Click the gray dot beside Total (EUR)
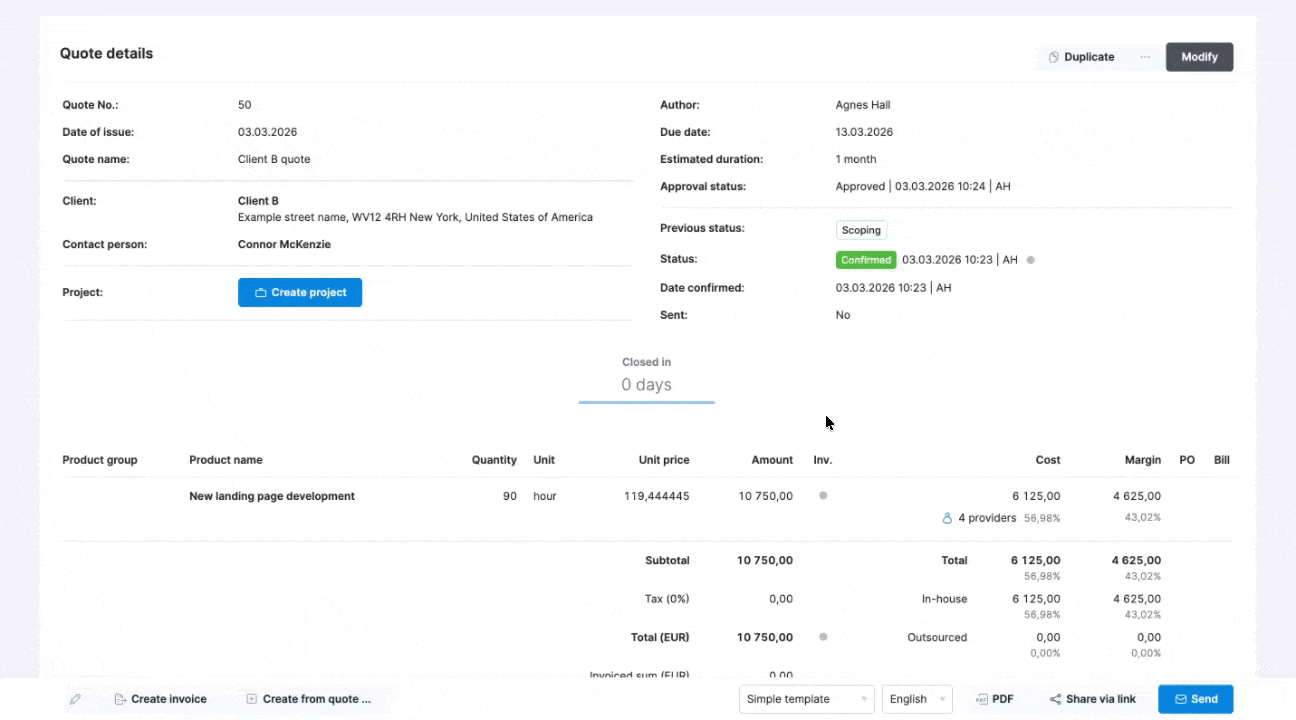 (x=823, y=637)
